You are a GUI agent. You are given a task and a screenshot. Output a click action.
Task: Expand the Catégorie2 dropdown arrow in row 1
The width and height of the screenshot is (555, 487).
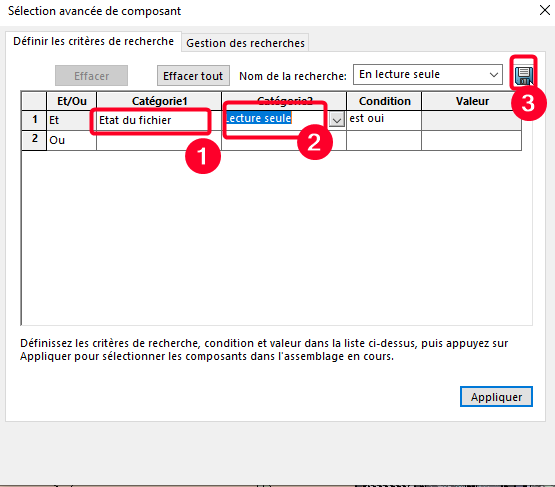337,120
